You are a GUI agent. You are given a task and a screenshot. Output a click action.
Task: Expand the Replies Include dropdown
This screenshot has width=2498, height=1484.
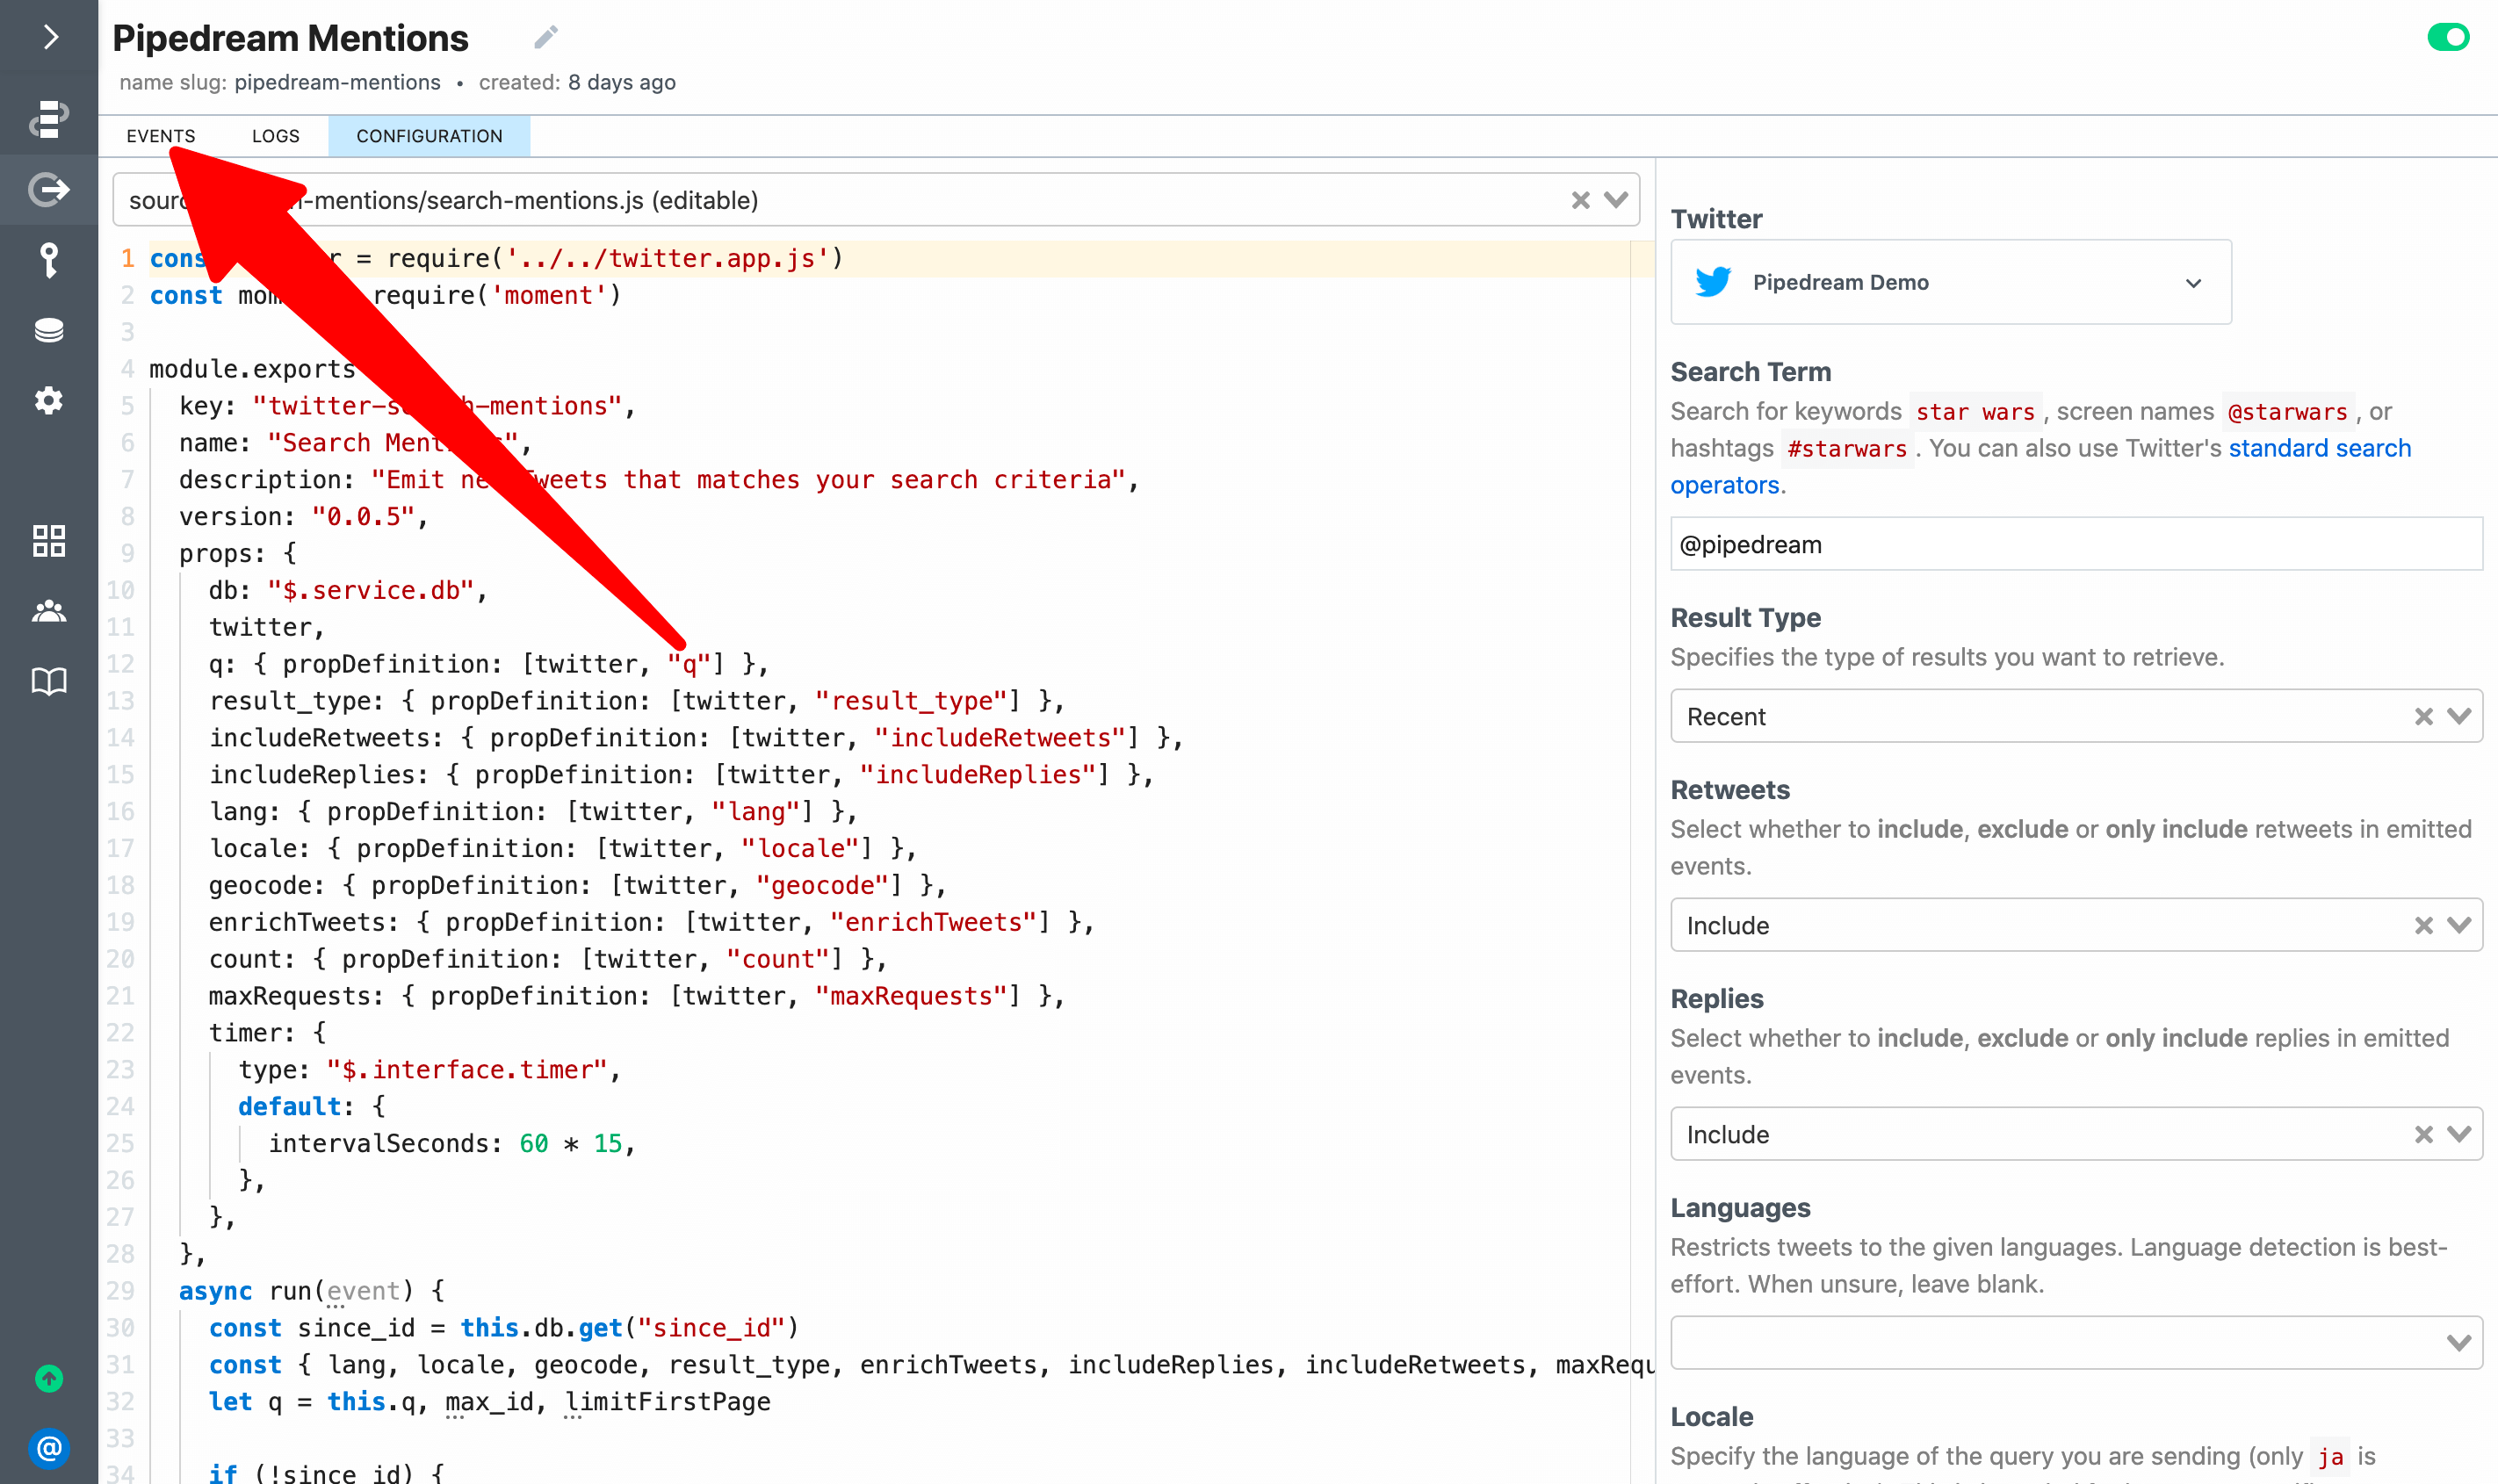pos(2461,1135)
